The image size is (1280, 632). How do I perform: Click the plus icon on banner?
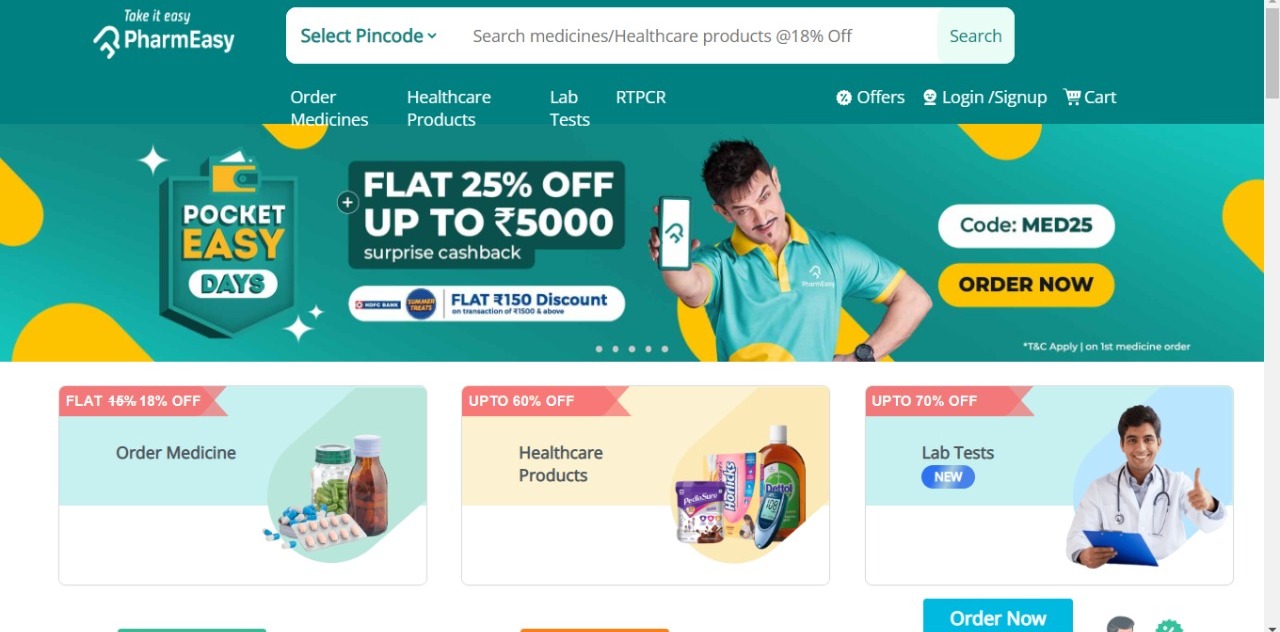347,203
